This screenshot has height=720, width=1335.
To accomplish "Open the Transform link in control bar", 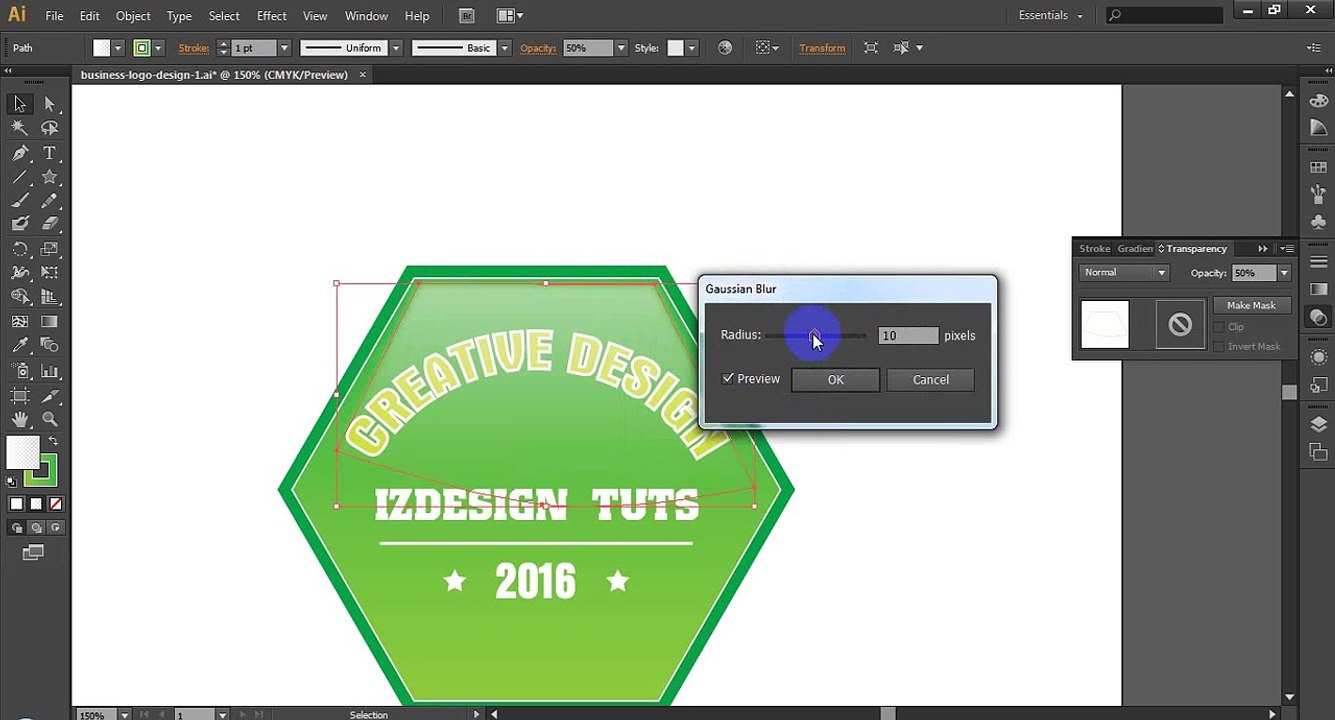I will click(x=822, y=48).
